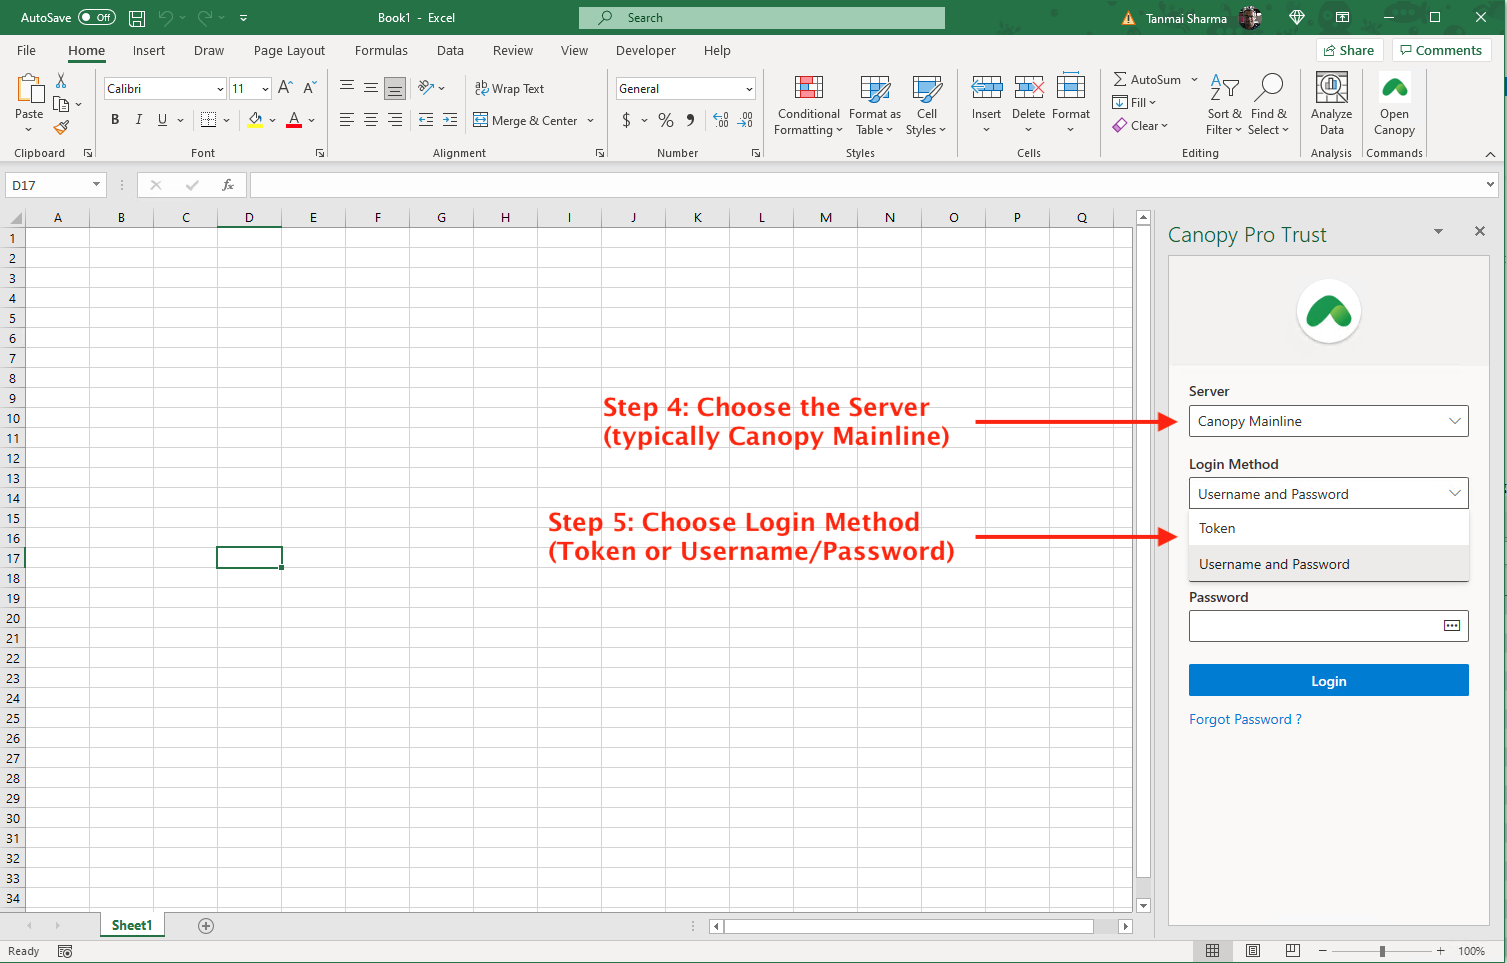This screenshot has height=963, width=1507.
Task: Click the Save icon in title bar
Action: [x=137, y=18]
